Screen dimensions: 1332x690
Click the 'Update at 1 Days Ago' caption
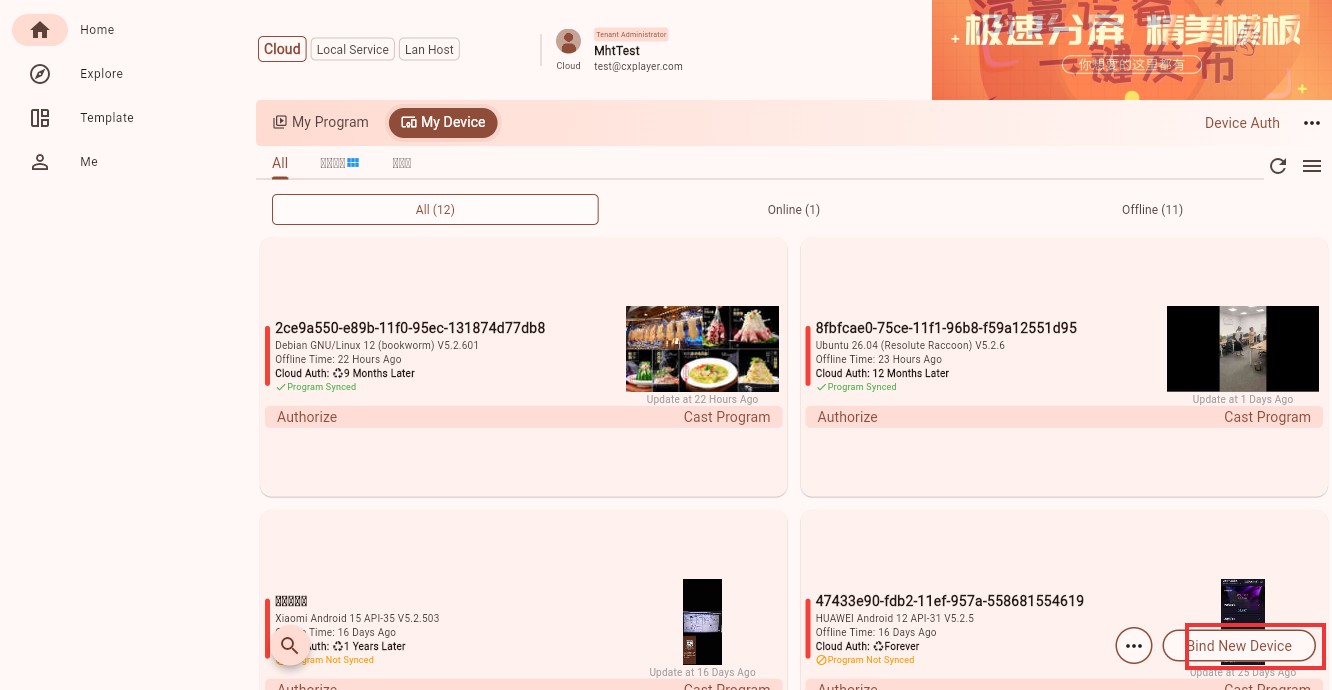coord(1243,399)
